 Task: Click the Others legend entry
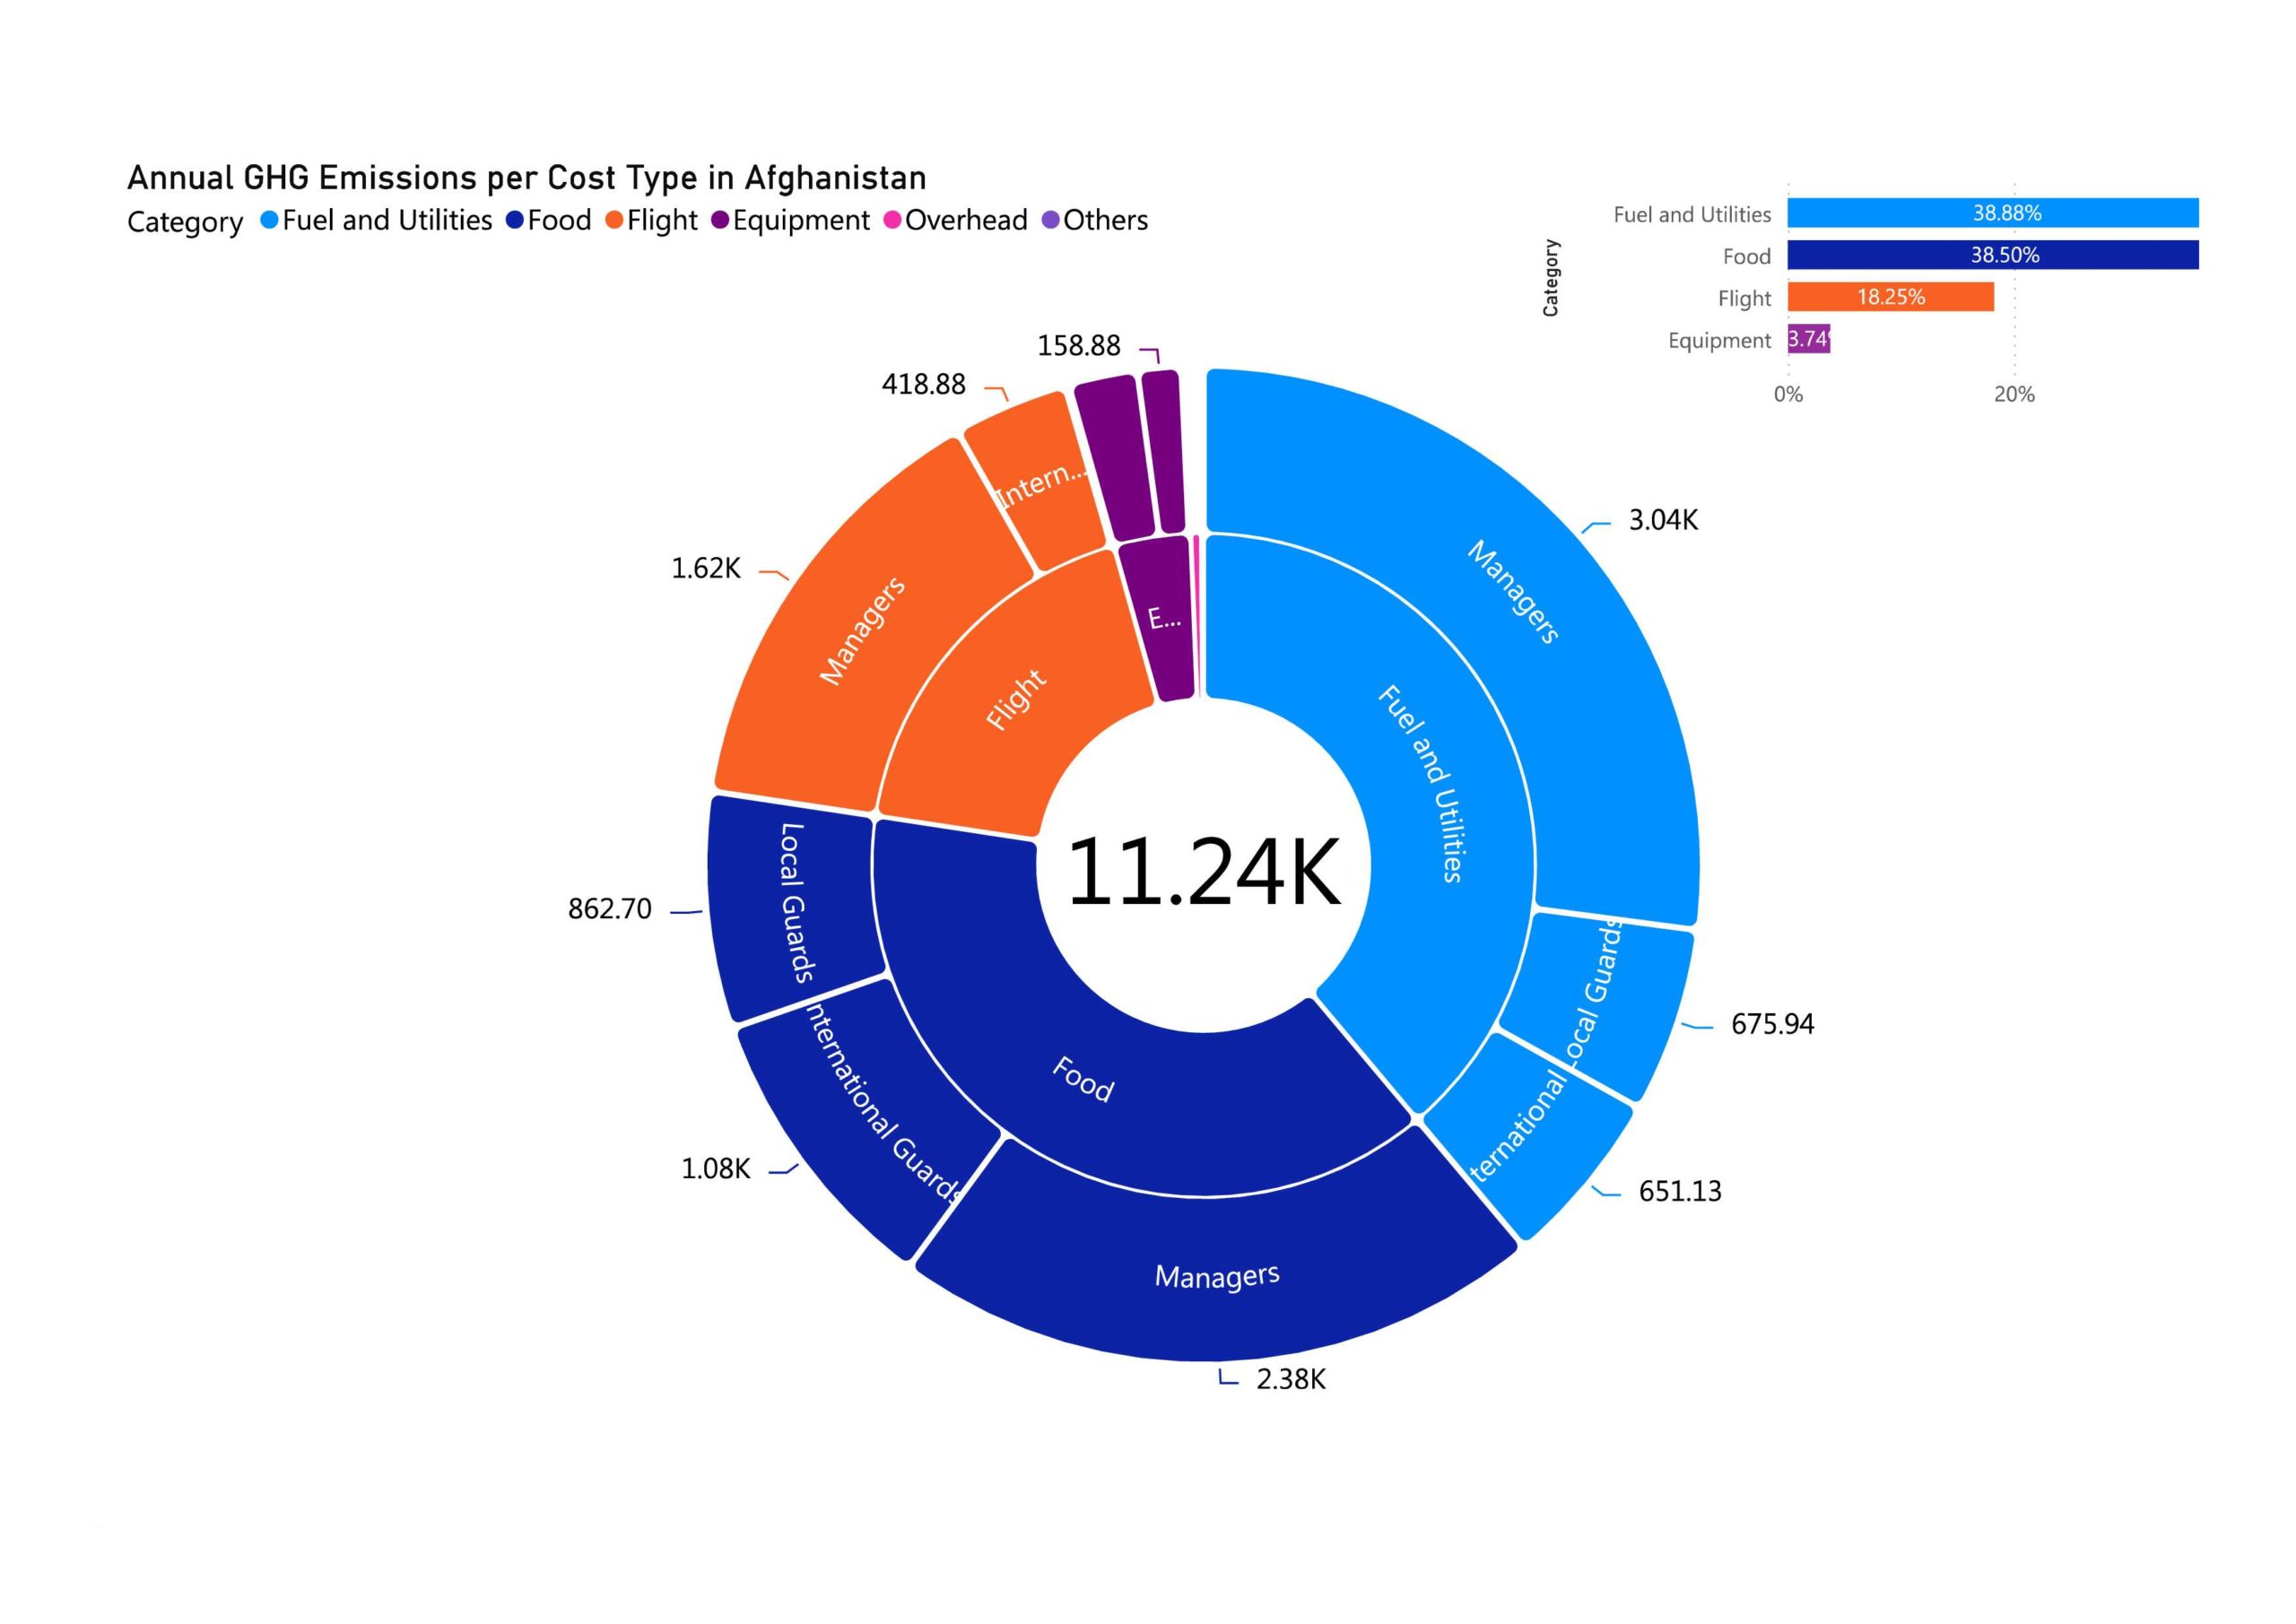point(1104,220)
